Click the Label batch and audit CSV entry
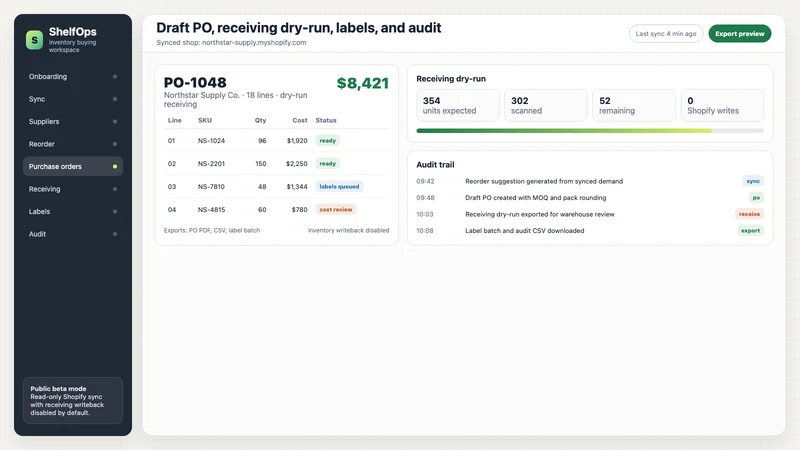Image resolution: width=800 pixels, height=450 pixels. pos(590,231)
